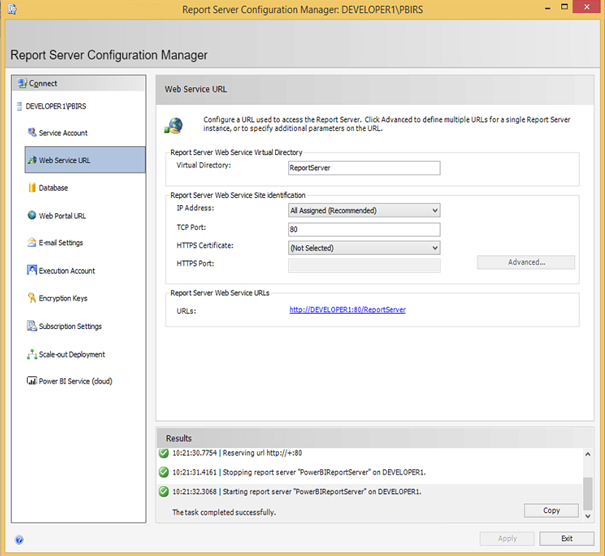Click 'The task completed successfully.' text
Image resolution: width=605 pixels, height=556 pixels.
pyautogui.click(x=224, y=512)
